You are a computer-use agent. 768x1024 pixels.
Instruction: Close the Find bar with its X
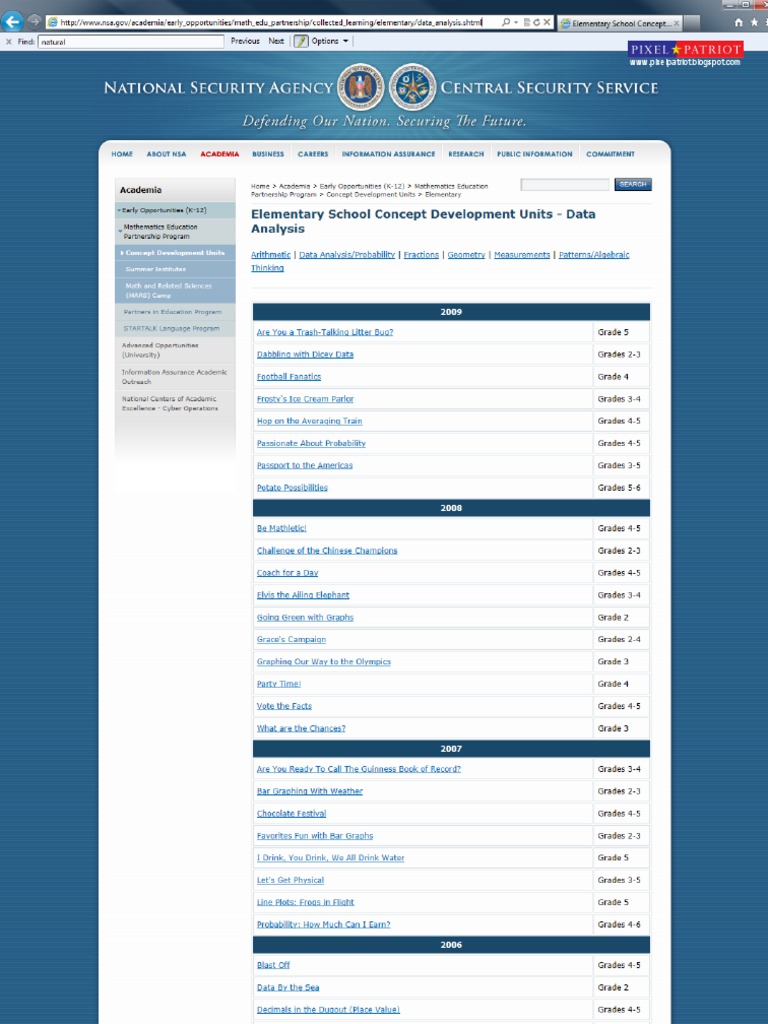coord(8,41)
